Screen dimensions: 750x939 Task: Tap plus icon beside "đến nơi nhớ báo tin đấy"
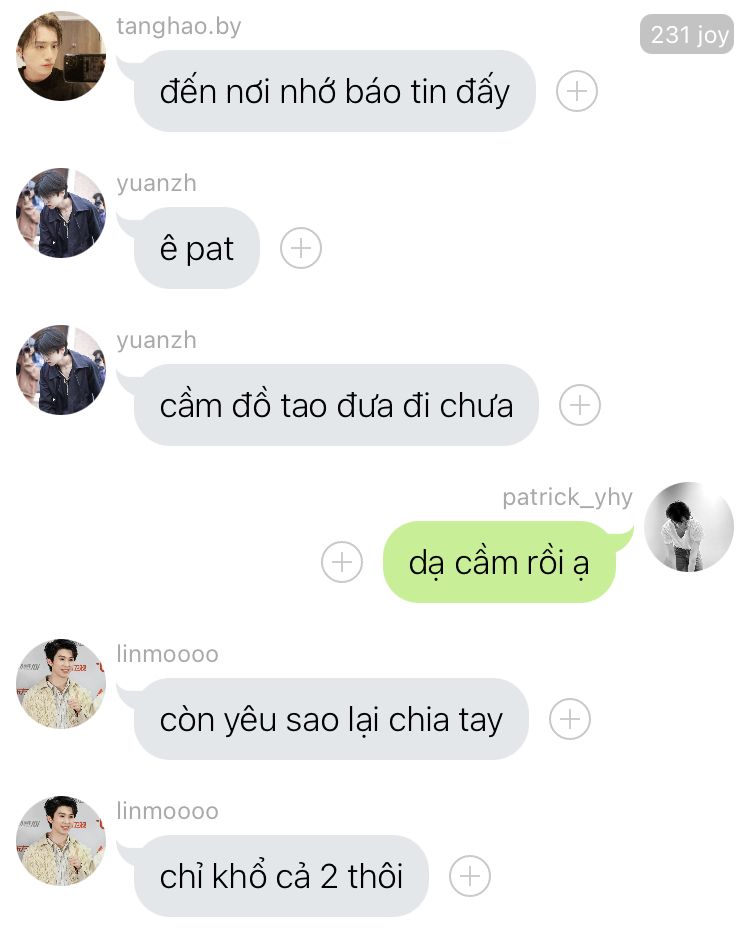tap(576, 91)
